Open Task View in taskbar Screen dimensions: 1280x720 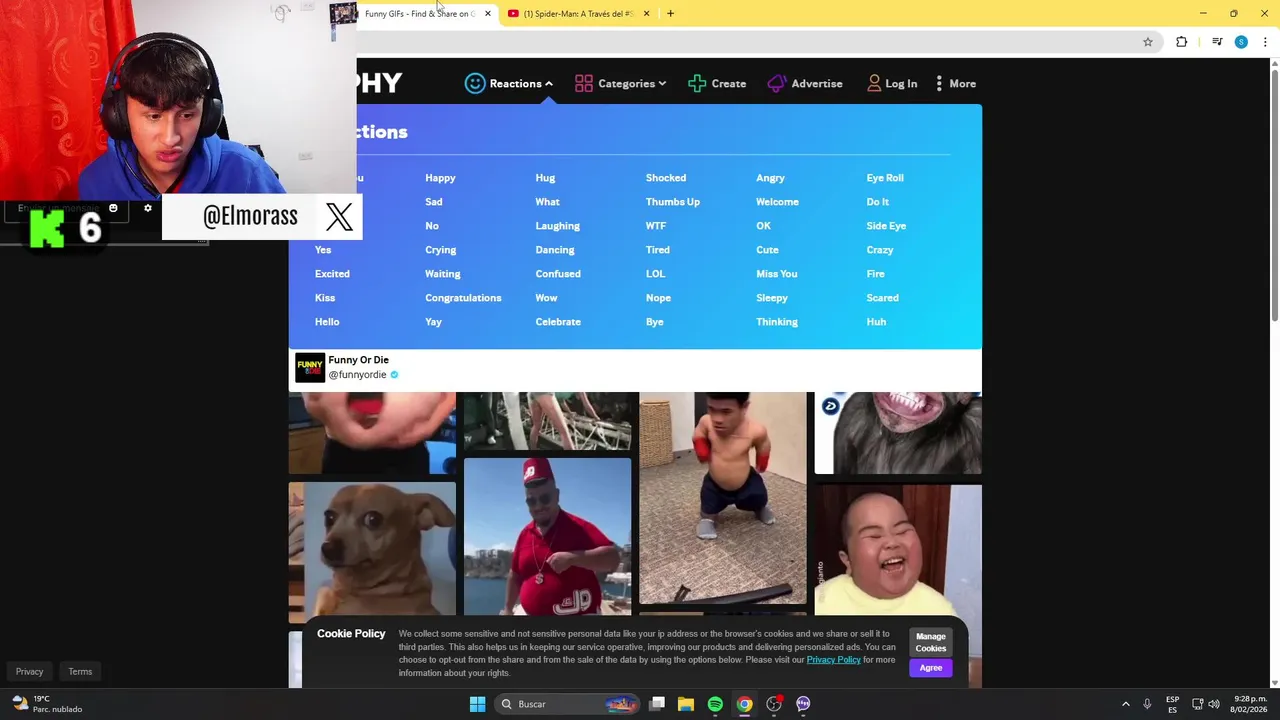click(657, 704)
